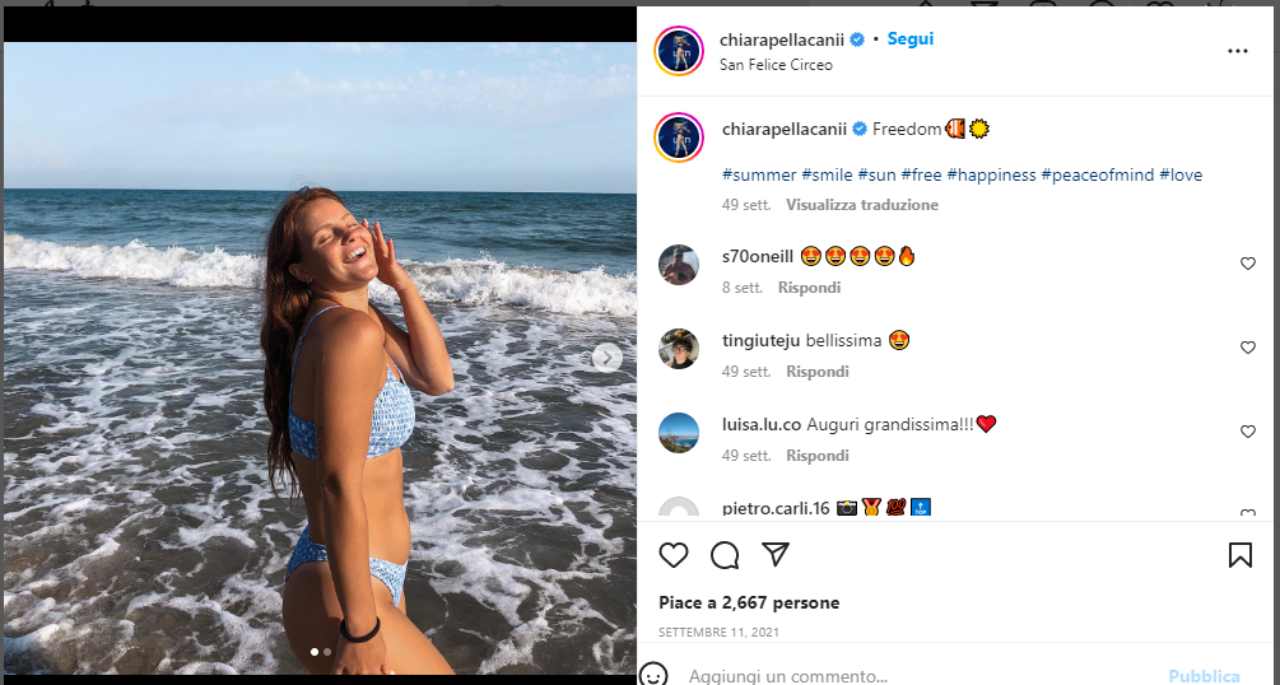Like the post with heart icon
The image size is (1280, 685).
(674, 555)
